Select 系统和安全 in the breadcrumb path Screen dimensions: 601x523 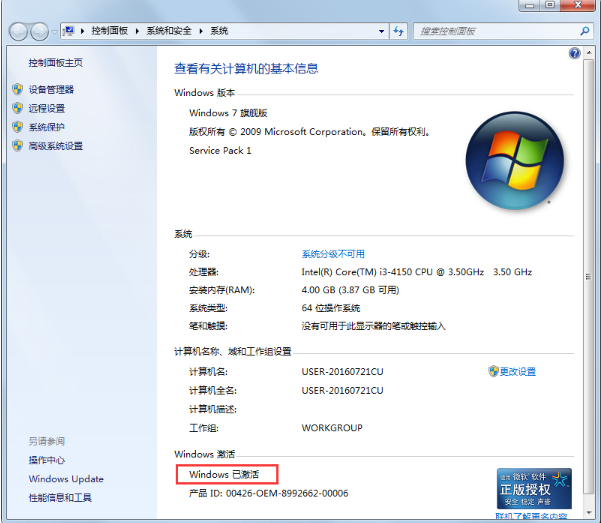click(170, 31)
